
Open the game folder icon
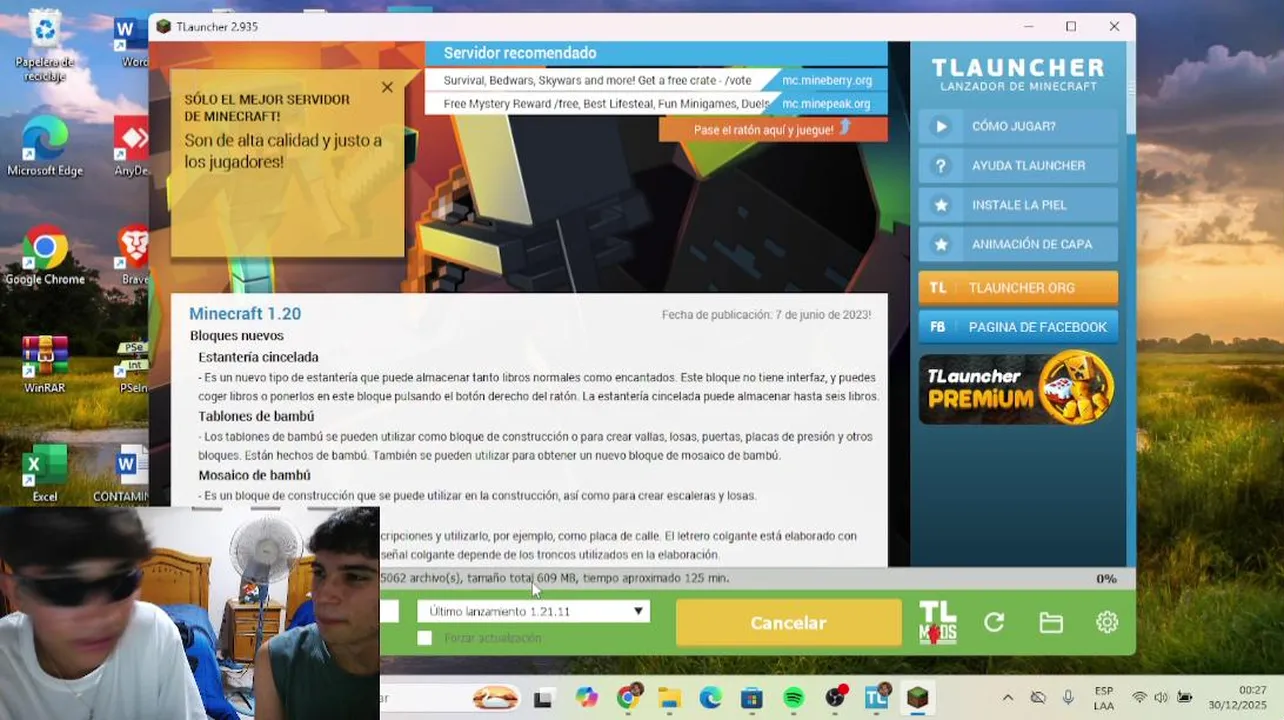coord(1051,622)
